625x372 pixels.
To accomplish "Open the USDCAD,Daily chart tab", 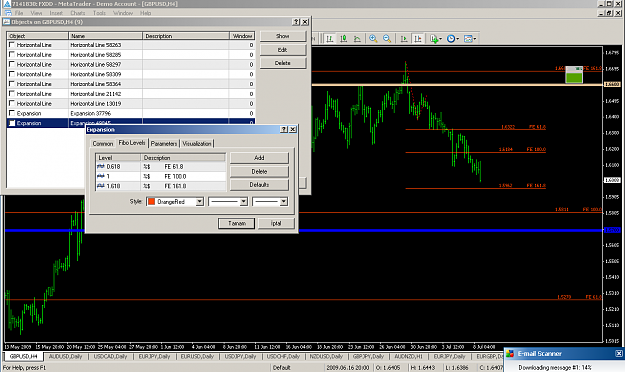I will (x=110, y=356).
